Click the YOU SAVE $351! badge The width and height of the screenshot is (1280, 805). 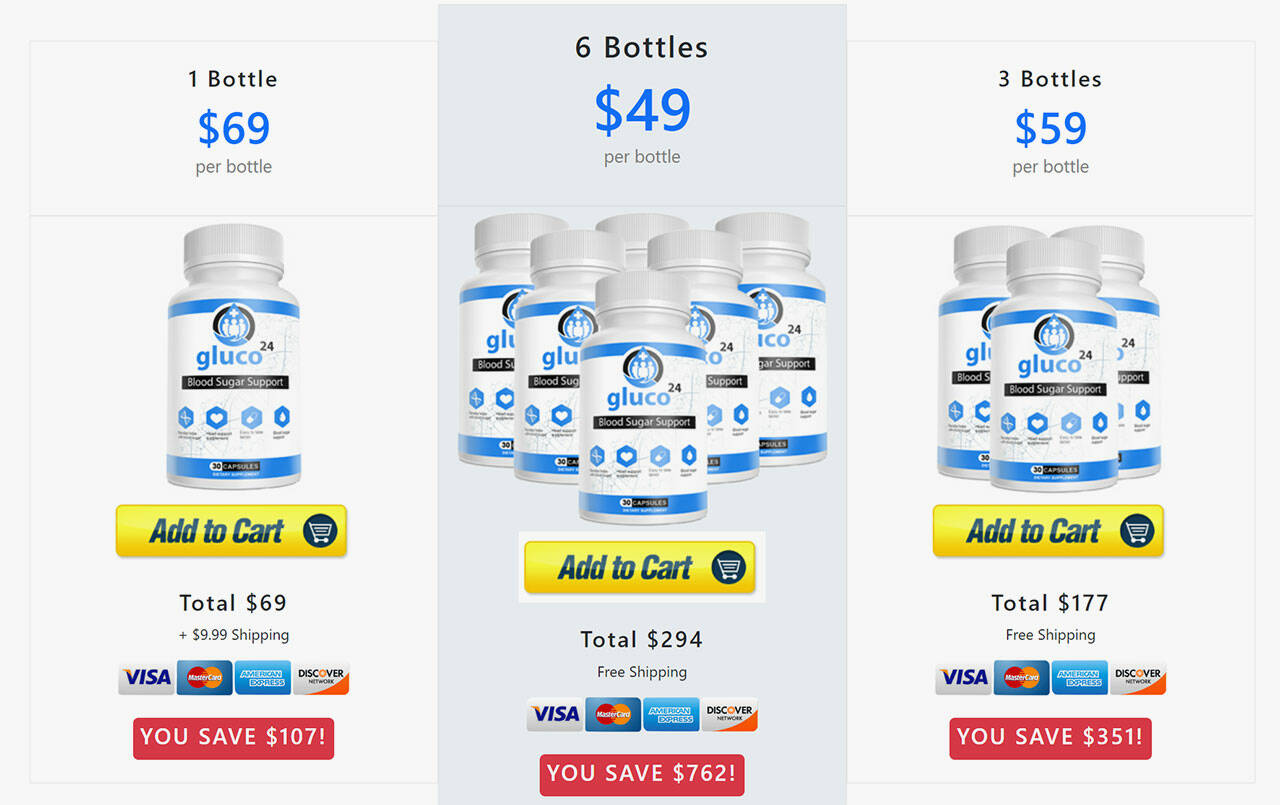tap(1050, 738)
